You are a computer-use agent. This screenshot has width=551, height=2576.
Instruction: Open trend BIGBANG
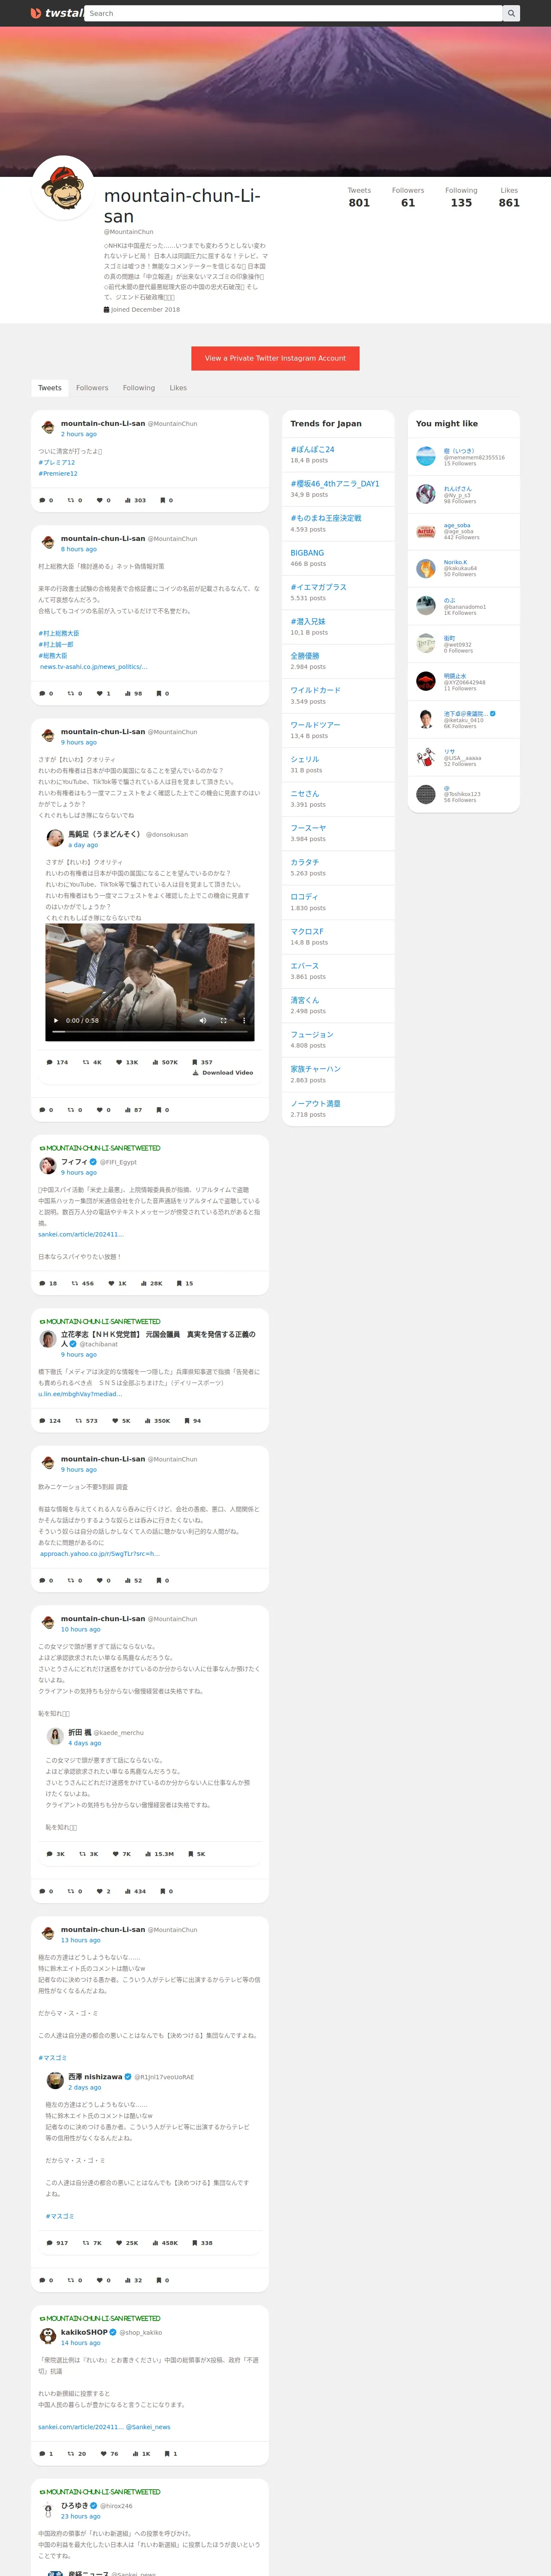tap(307, 553)
